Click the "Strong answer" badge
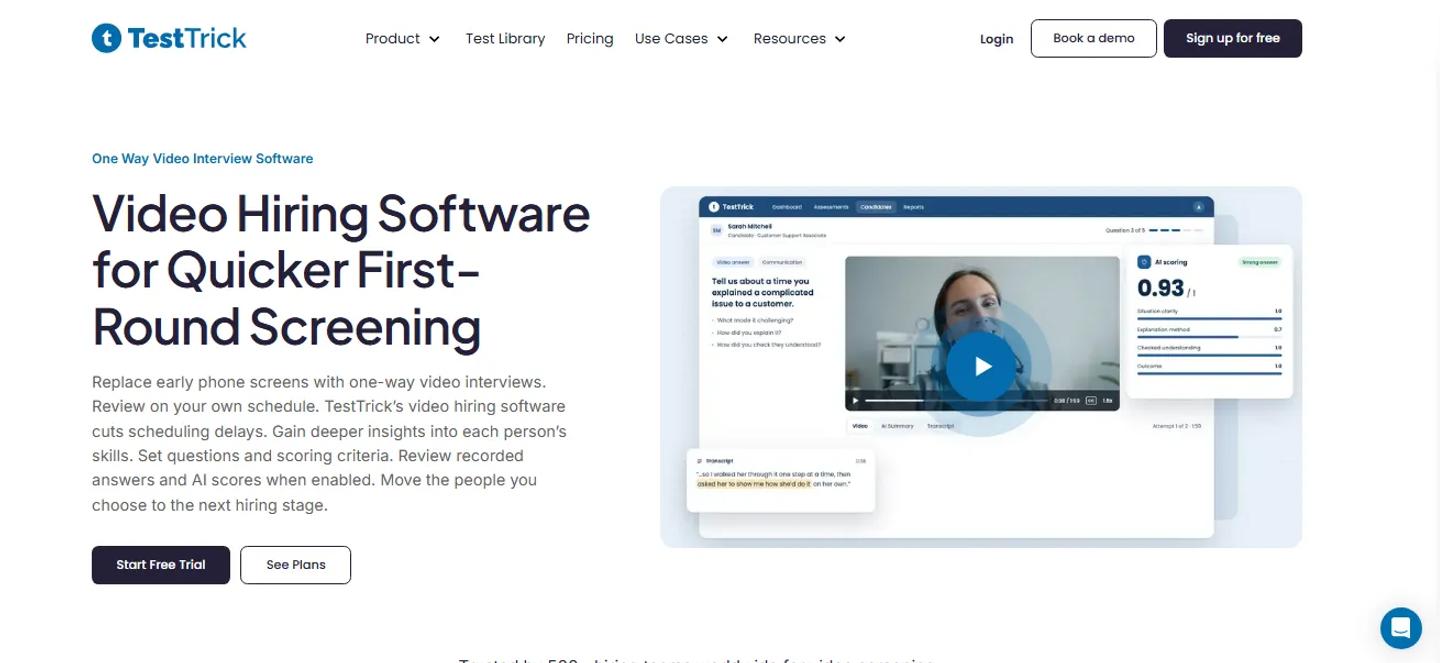The width and height of the screenshot is (1440, 663). tap(1260, 262)
